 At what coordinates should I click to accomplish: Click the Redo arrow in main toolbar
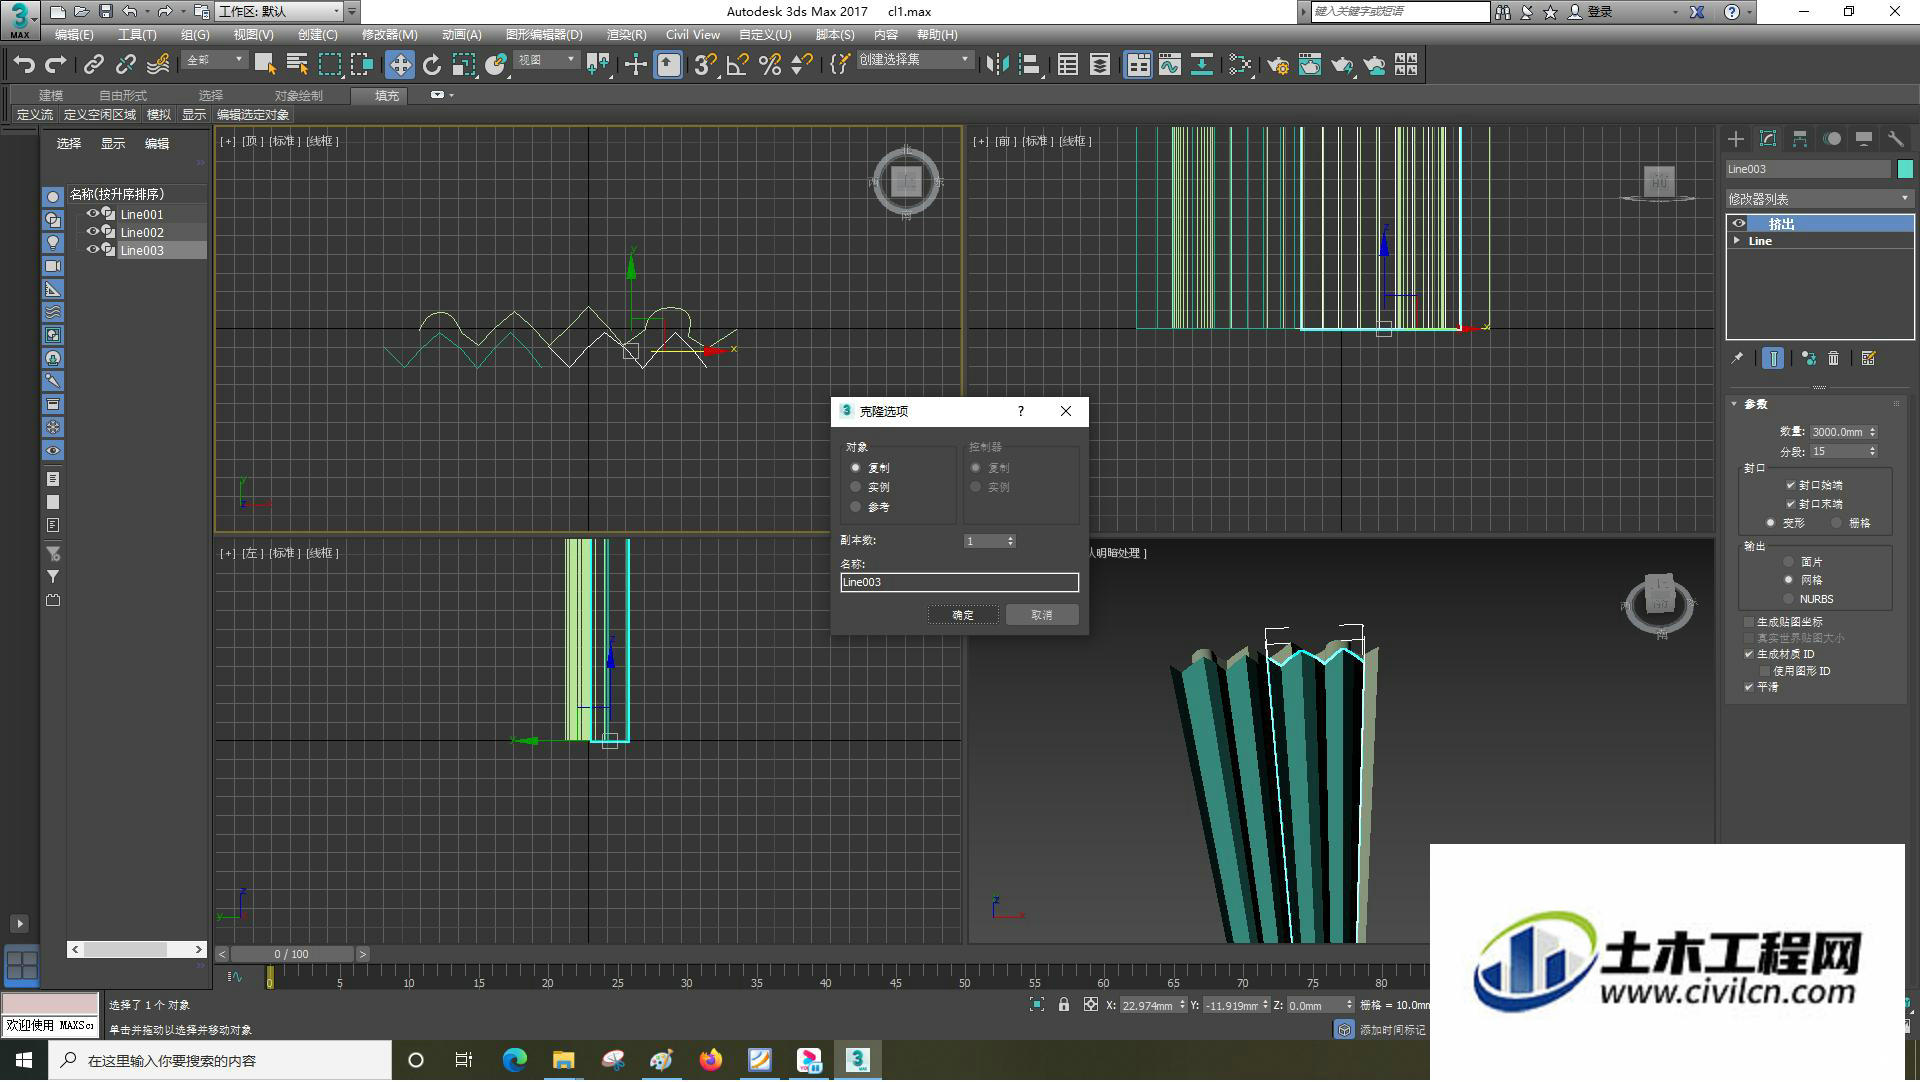click(56, 65)
